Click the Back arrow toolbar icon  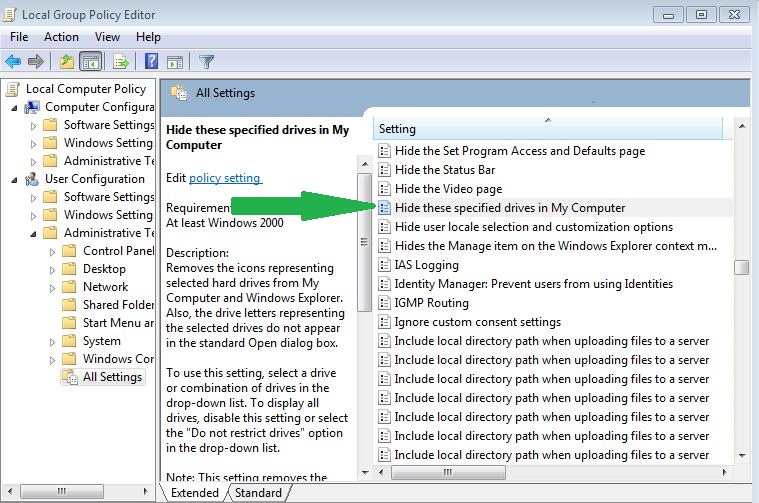13,61
